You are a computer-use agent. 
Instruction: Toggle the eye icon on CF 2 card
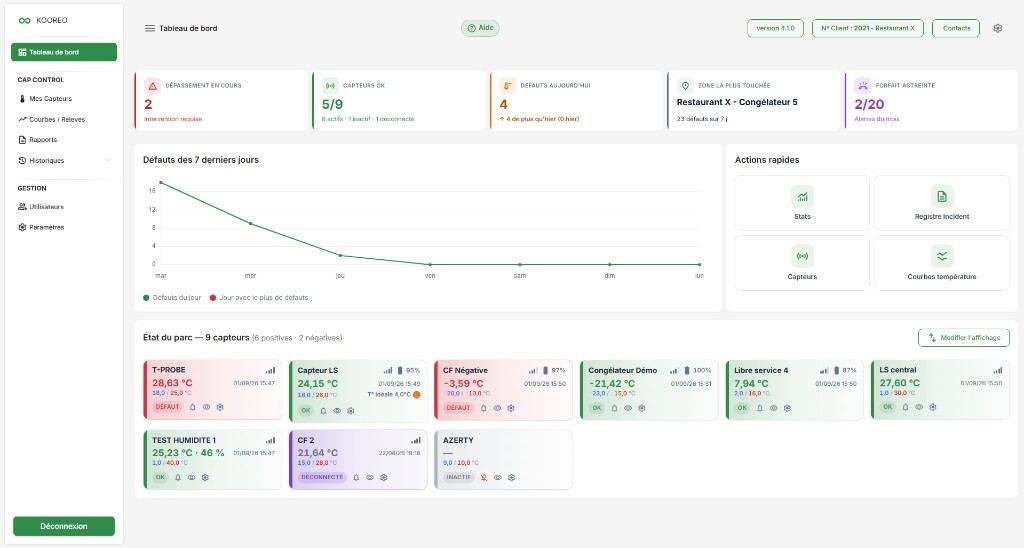370,477
